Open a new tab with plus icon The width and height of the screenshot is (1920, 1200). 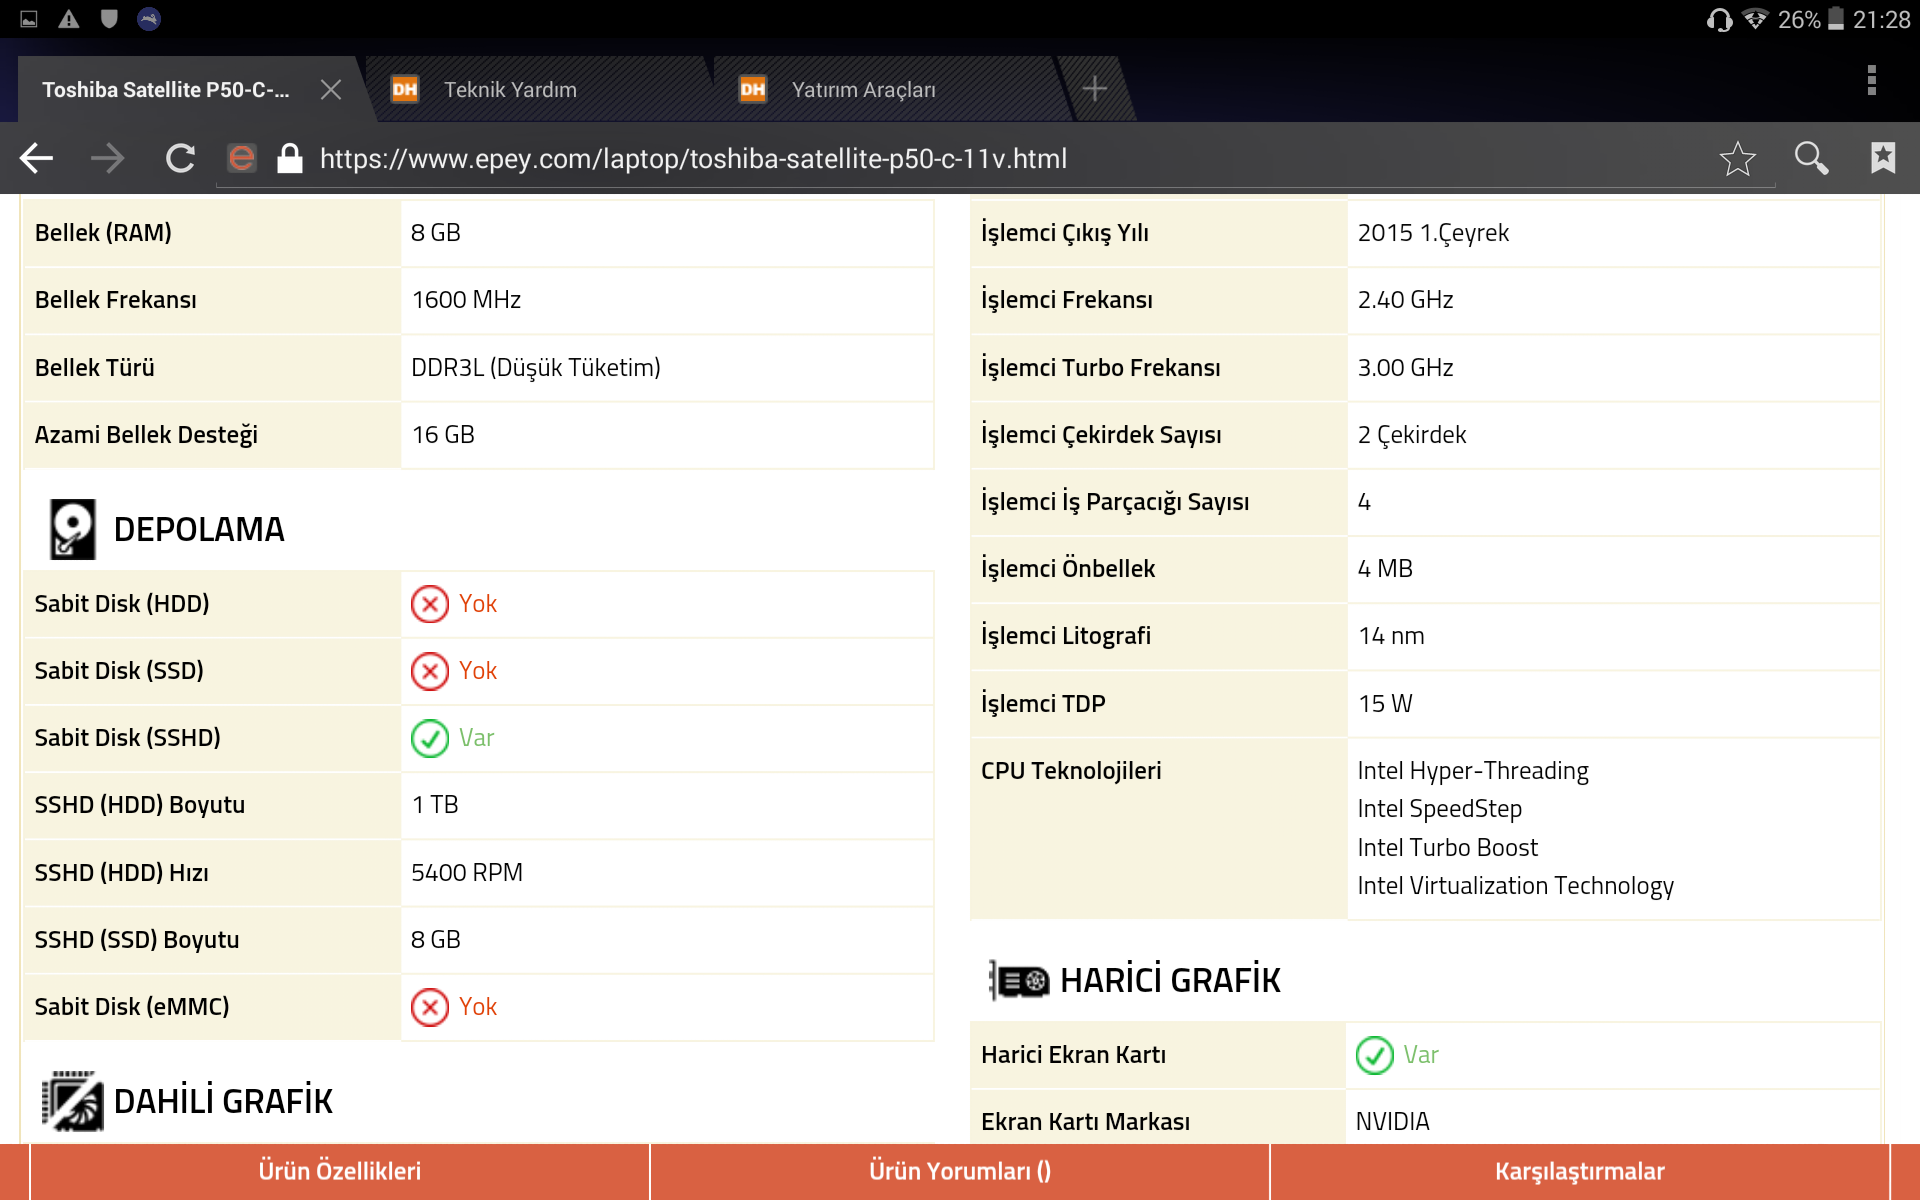[1095, 89]
